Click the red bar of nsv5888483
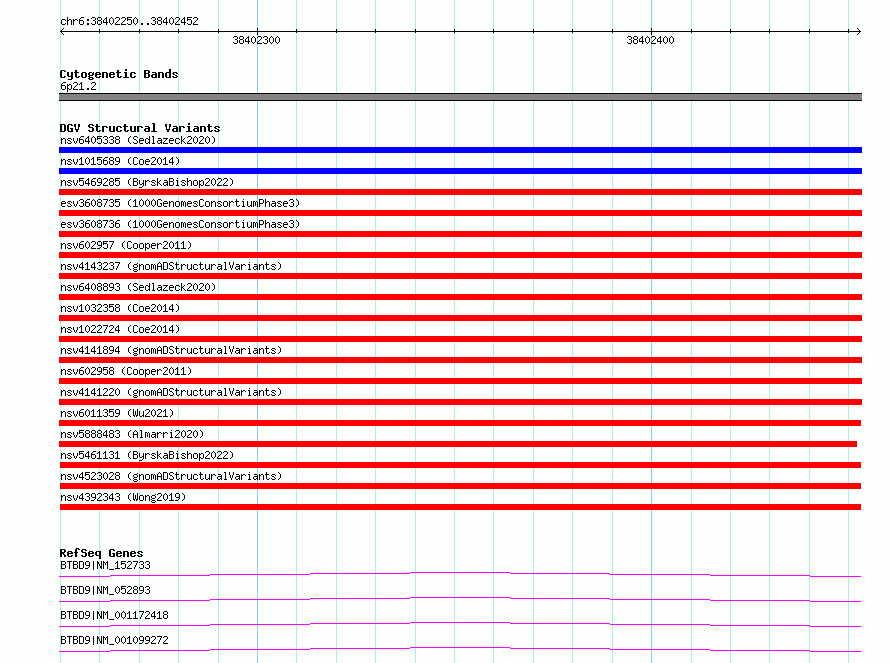This screenshot has width=890, height=663. click(x=458, y=444)
